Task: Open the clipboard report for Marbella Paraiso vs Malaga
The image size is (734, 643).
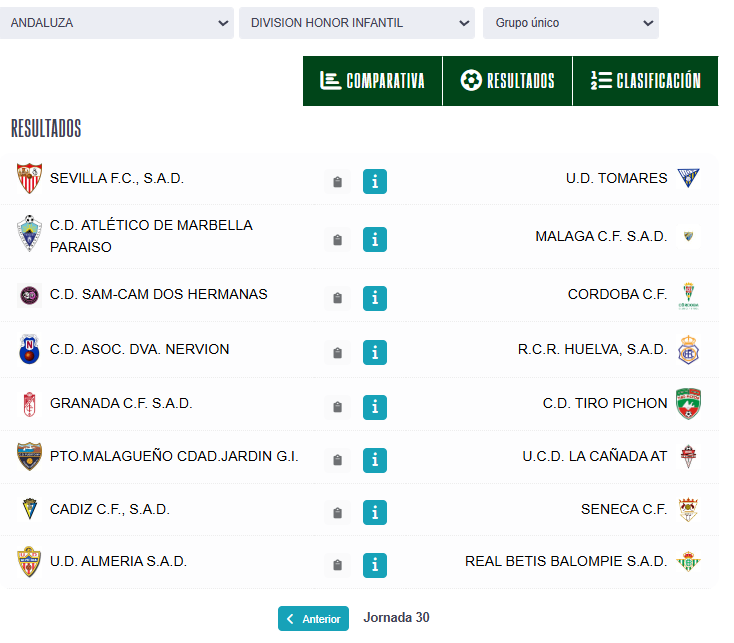Action: click(337, 240)
